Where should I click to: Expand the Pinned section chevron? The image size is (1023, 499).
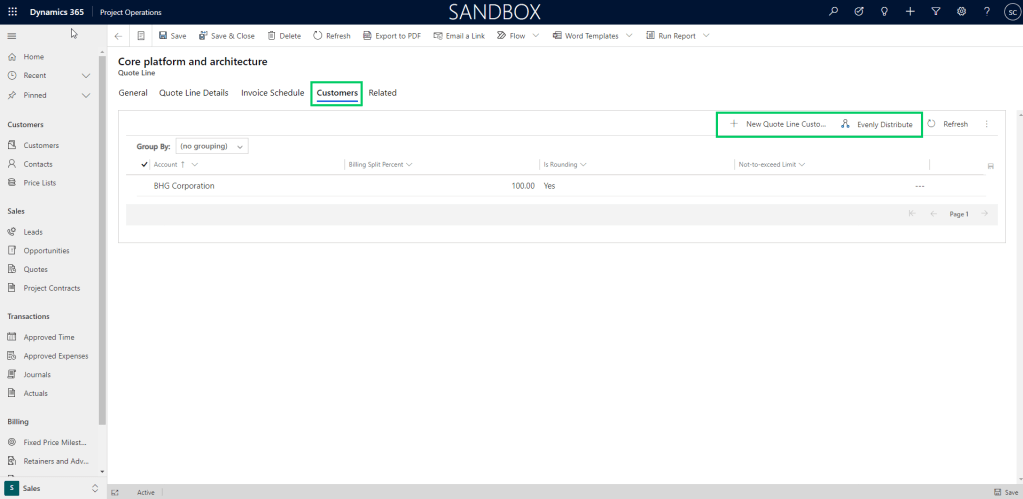(x=86, y=95)
